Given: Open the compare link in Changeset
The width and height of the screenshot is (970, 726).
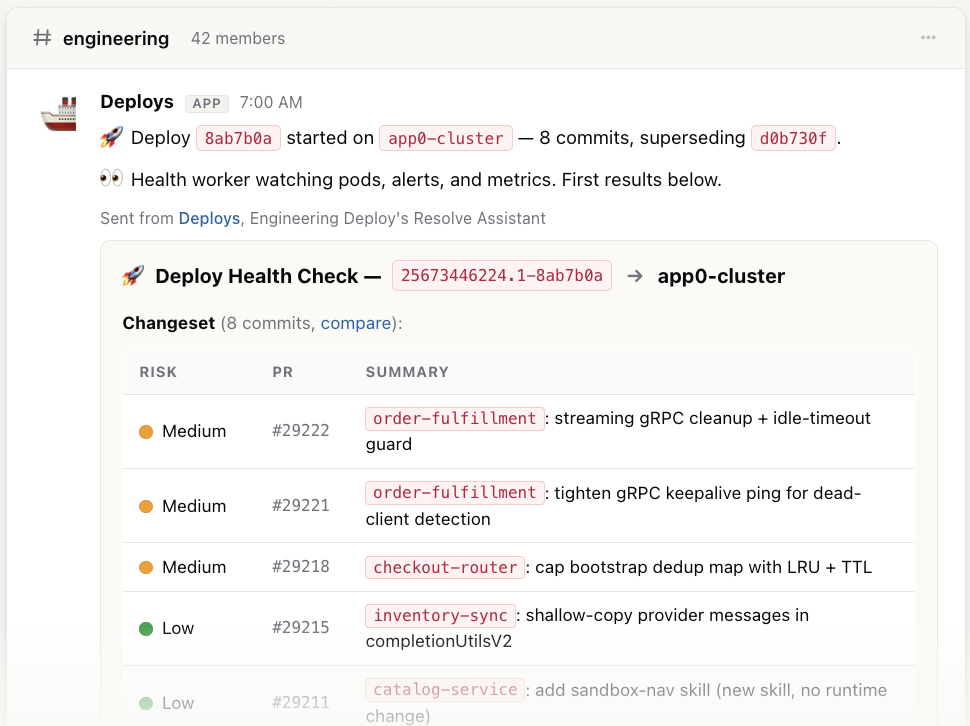Looking at the screenshot, I should 356,323.
